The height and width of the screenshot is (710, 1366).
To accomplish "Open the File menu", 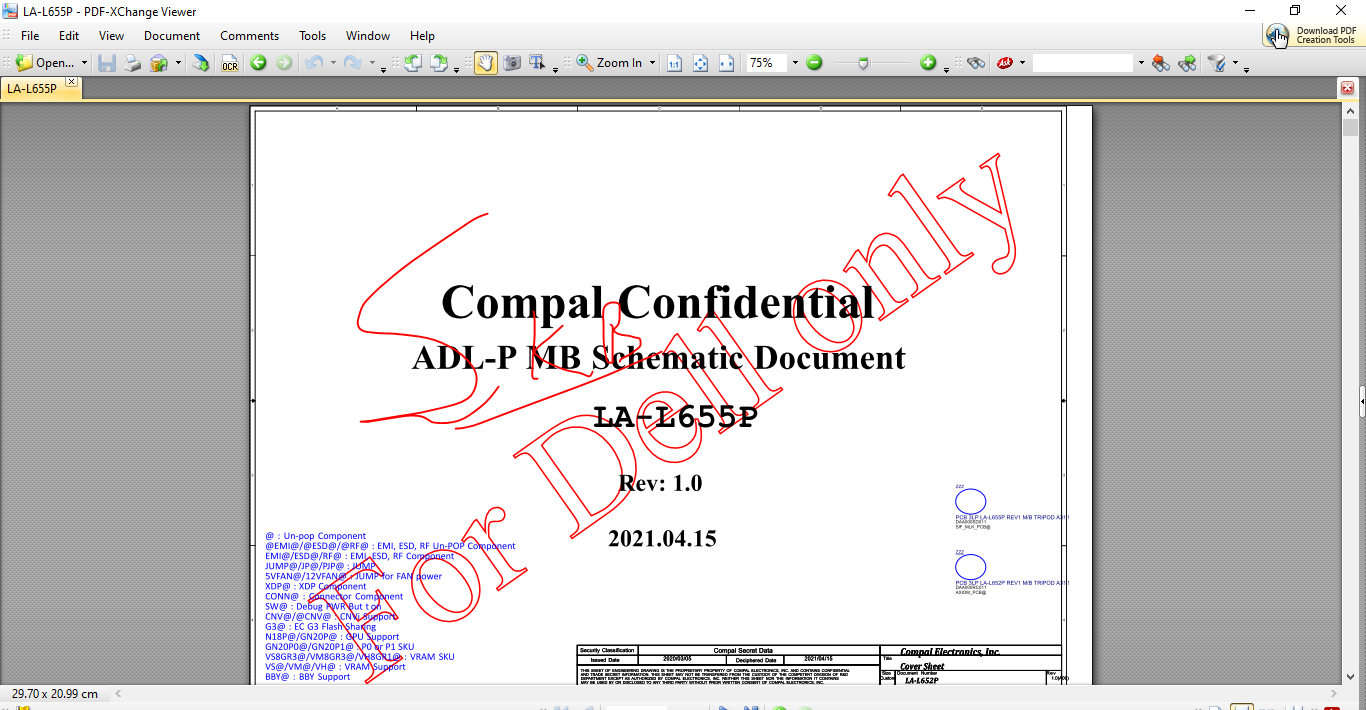I will [30, 36].
